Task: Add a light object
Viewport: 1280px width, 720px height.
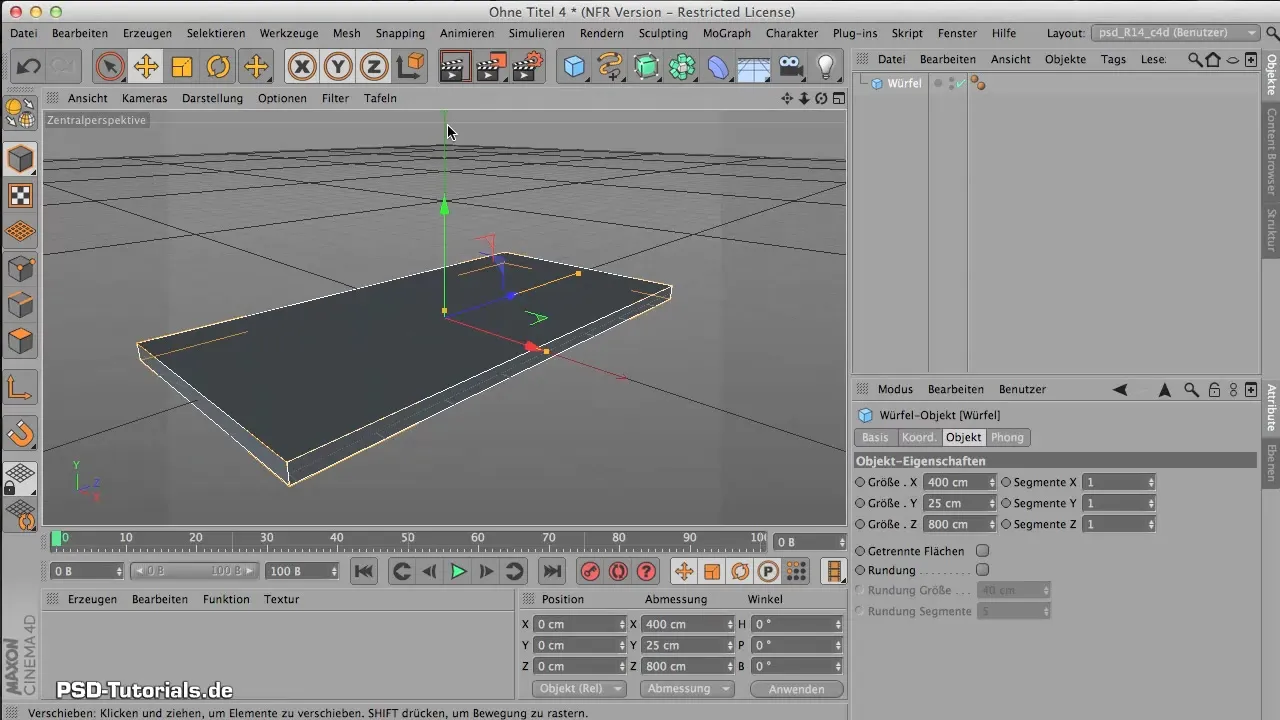Action: click(x=826, y=67)
